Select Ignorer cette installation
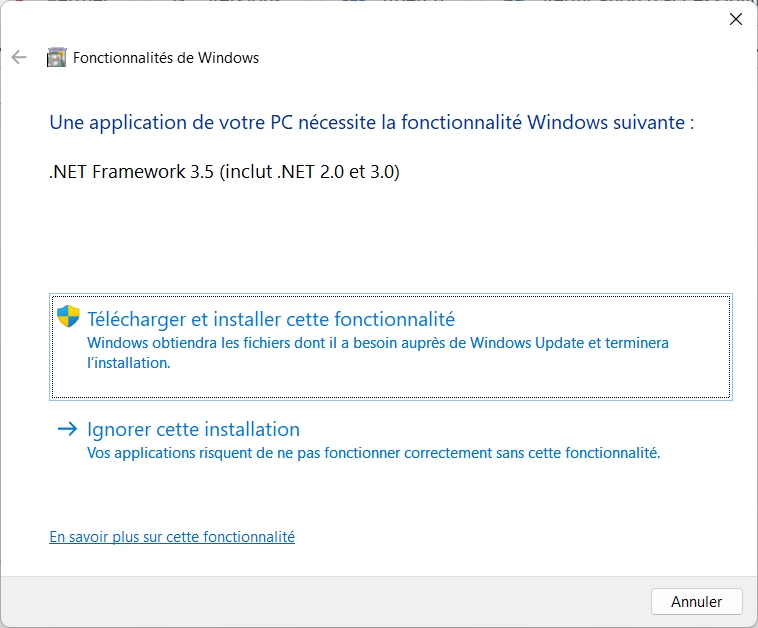This screenshot has height=628, width=758. 193,430
